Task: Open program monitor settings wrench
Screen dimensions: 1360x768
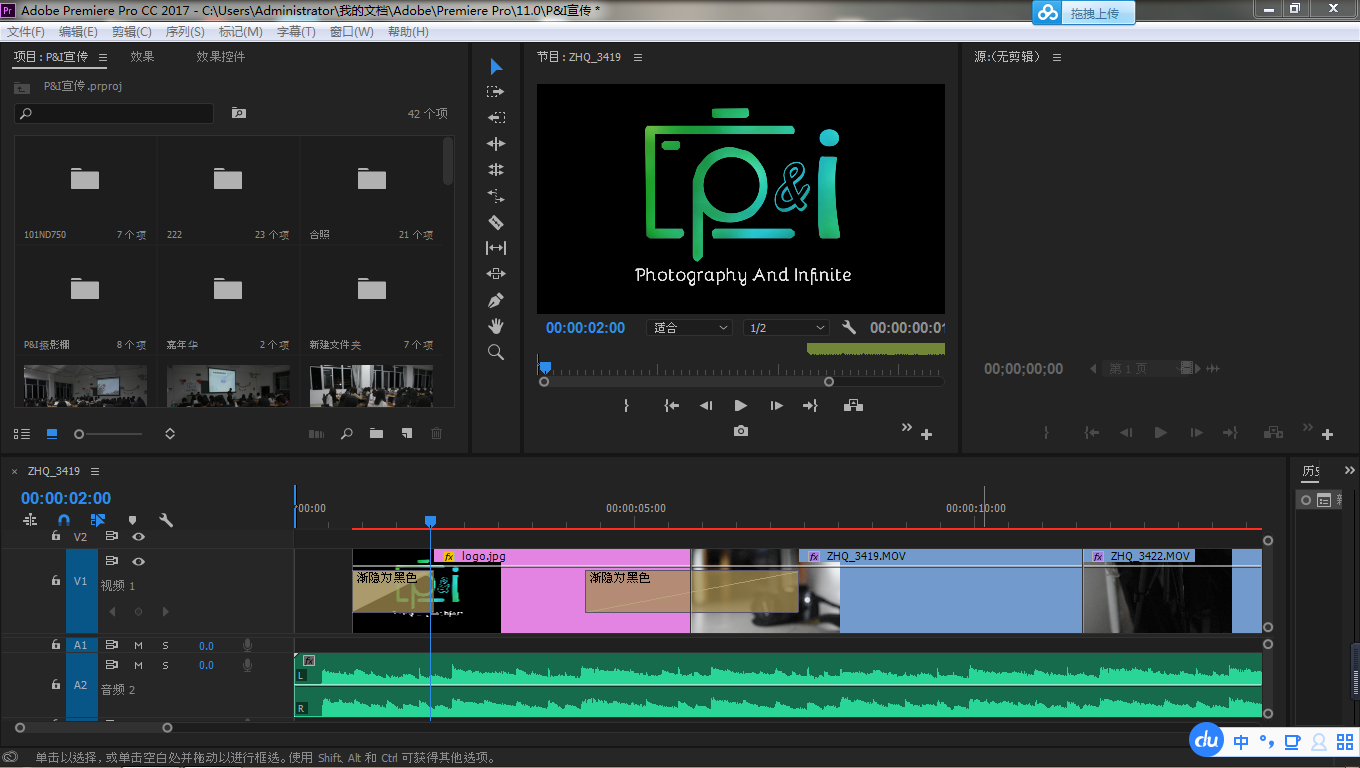Action: (849, 327)
